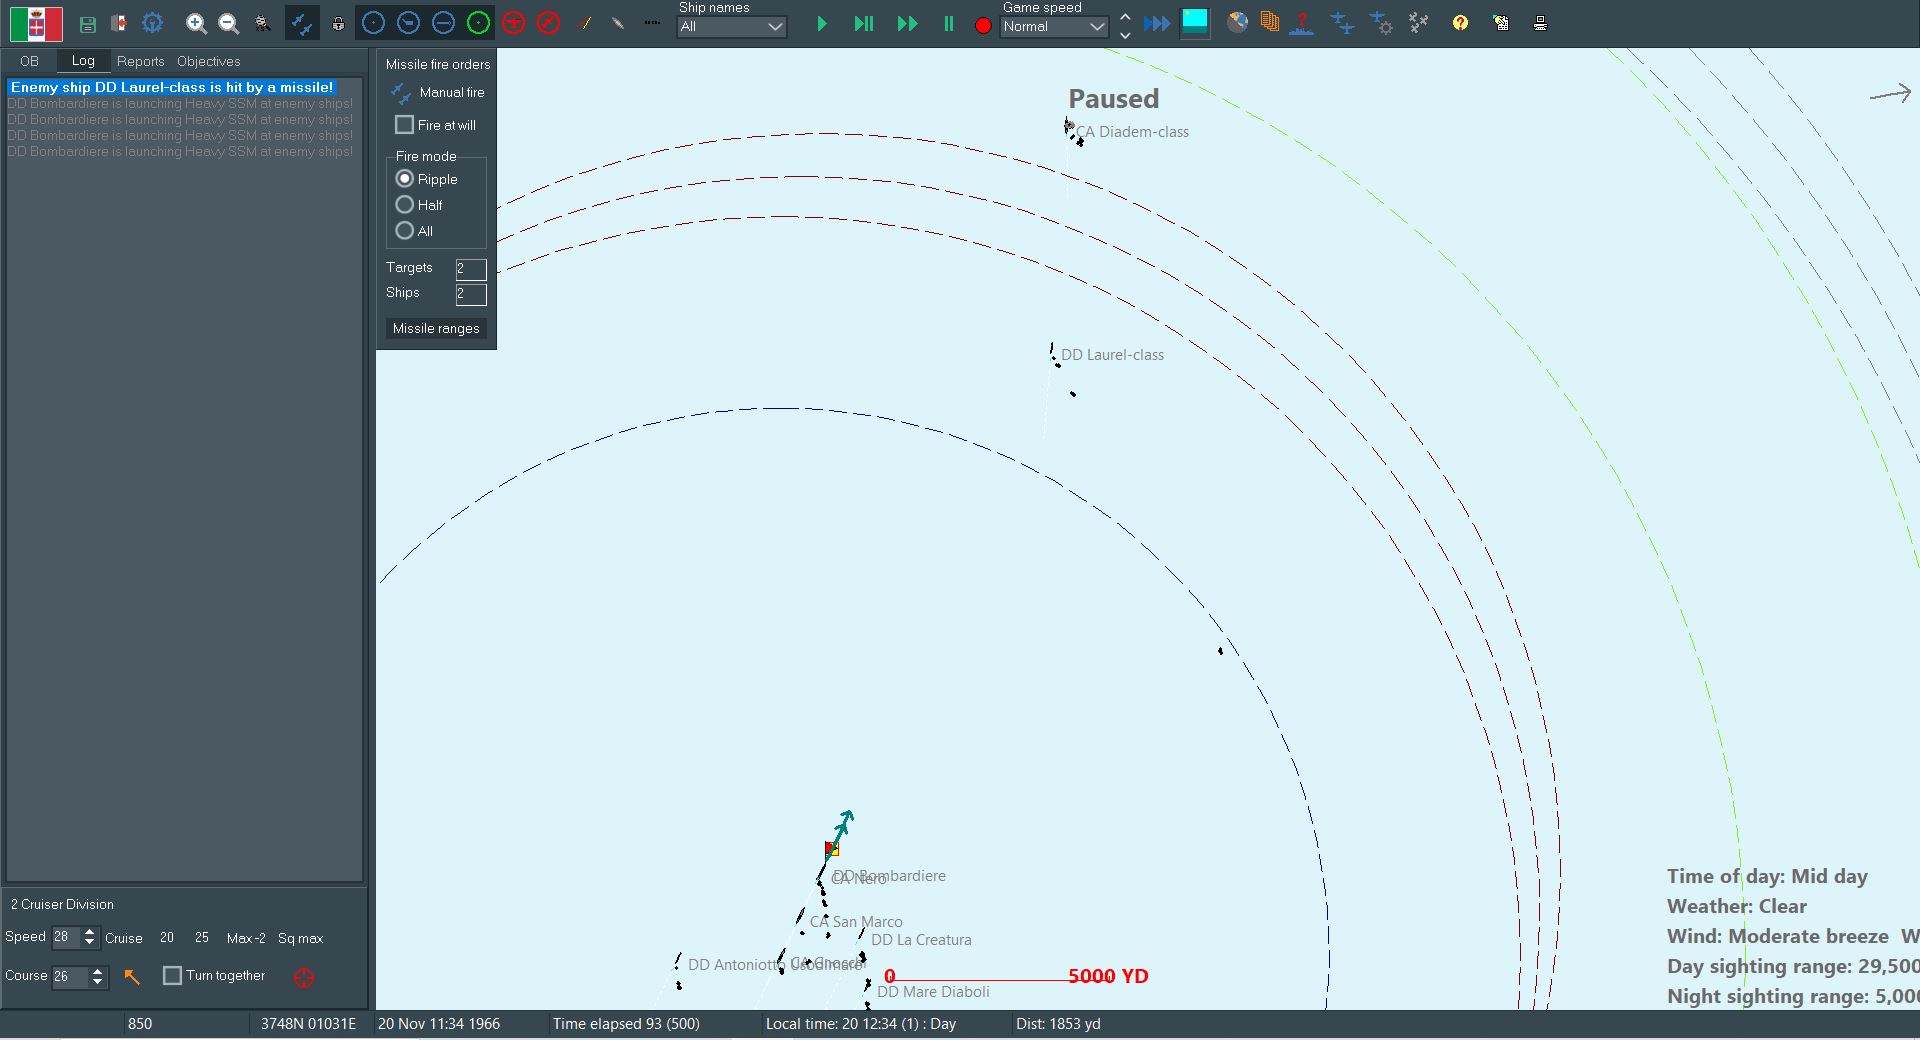
Task: Switch to the Objectives tab
Action: [x=208, y=61]
